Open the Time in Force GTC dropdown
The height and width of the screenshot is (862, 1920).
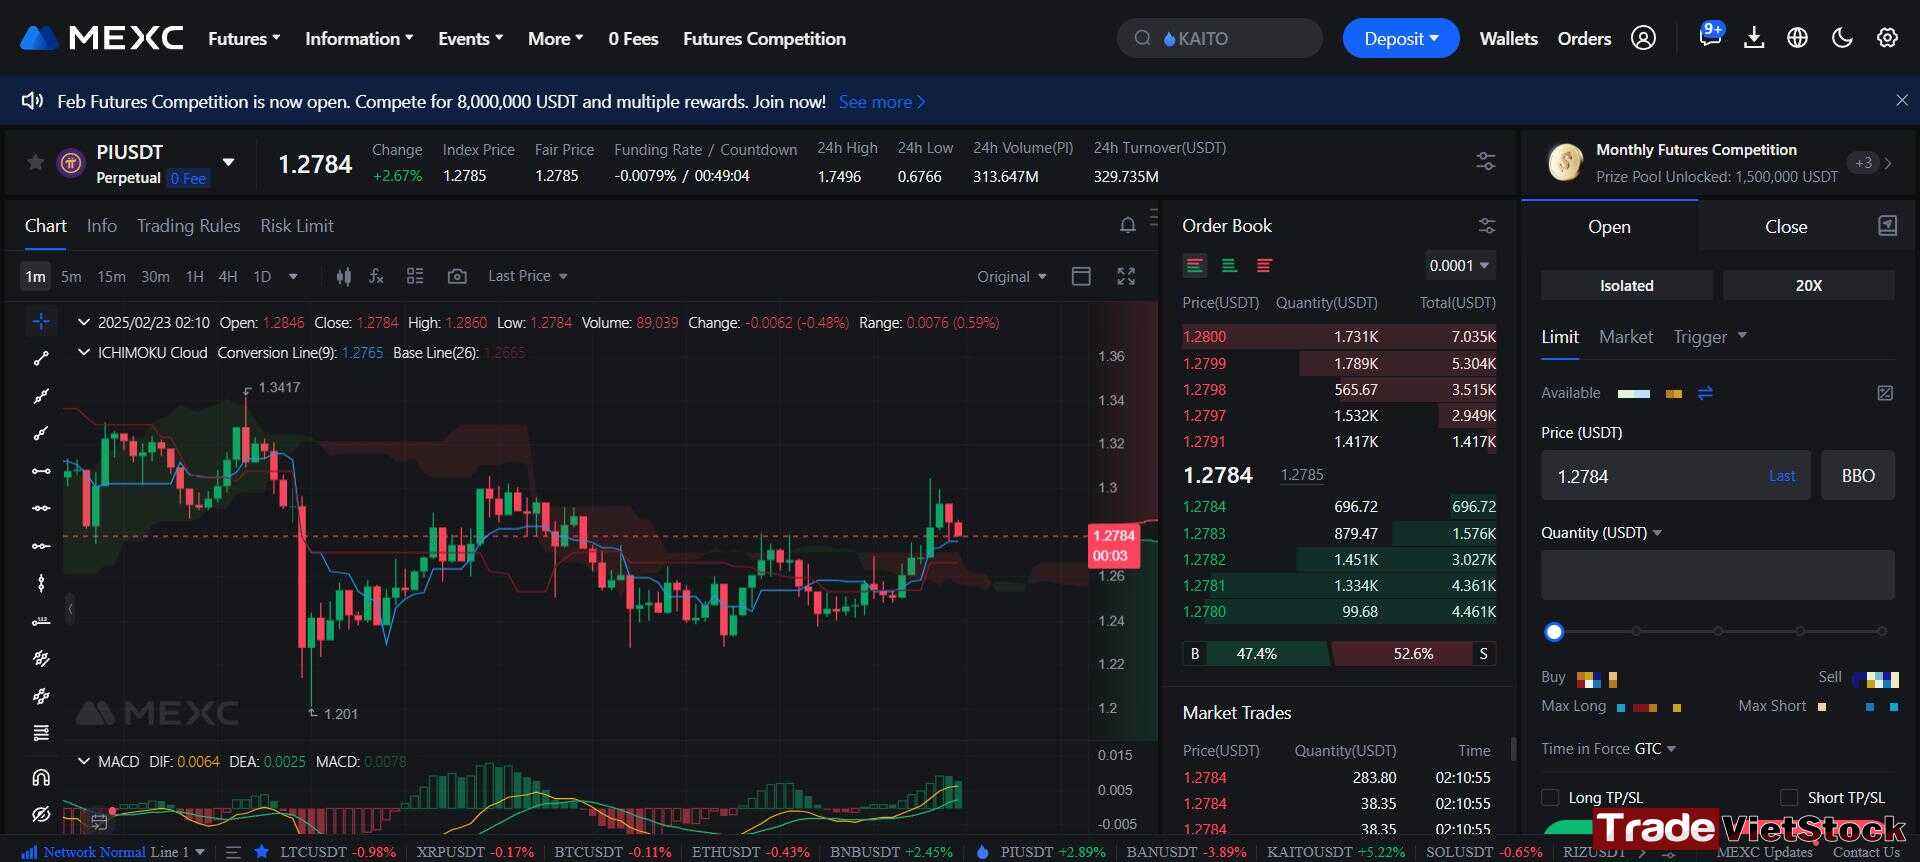tap(1655, 748)
